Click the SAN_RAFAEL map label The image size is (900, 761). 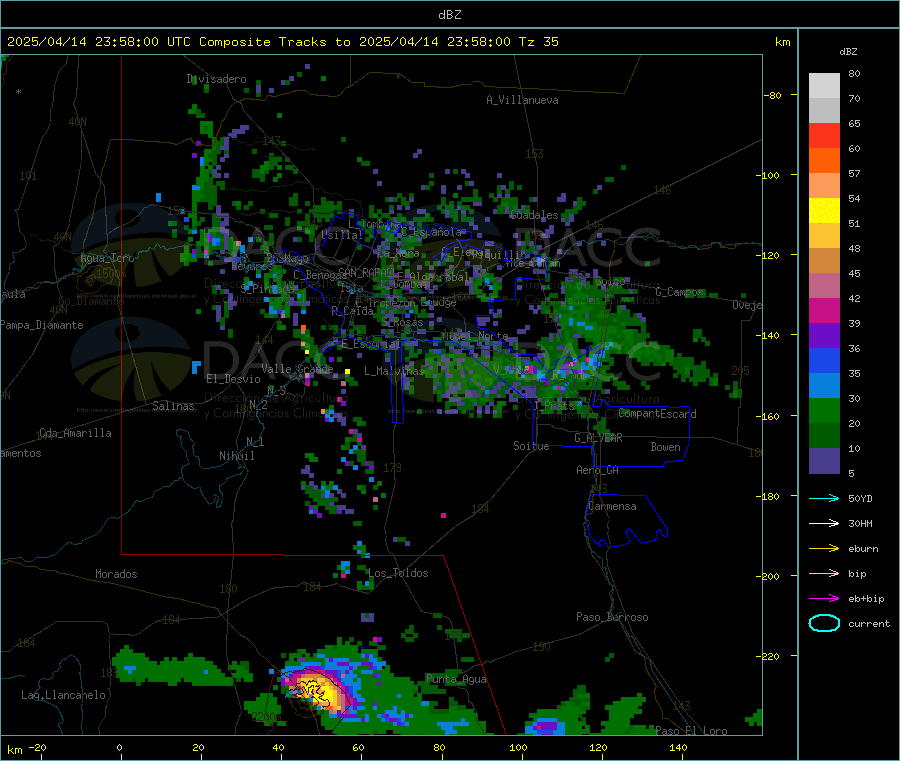coord(366,272)
